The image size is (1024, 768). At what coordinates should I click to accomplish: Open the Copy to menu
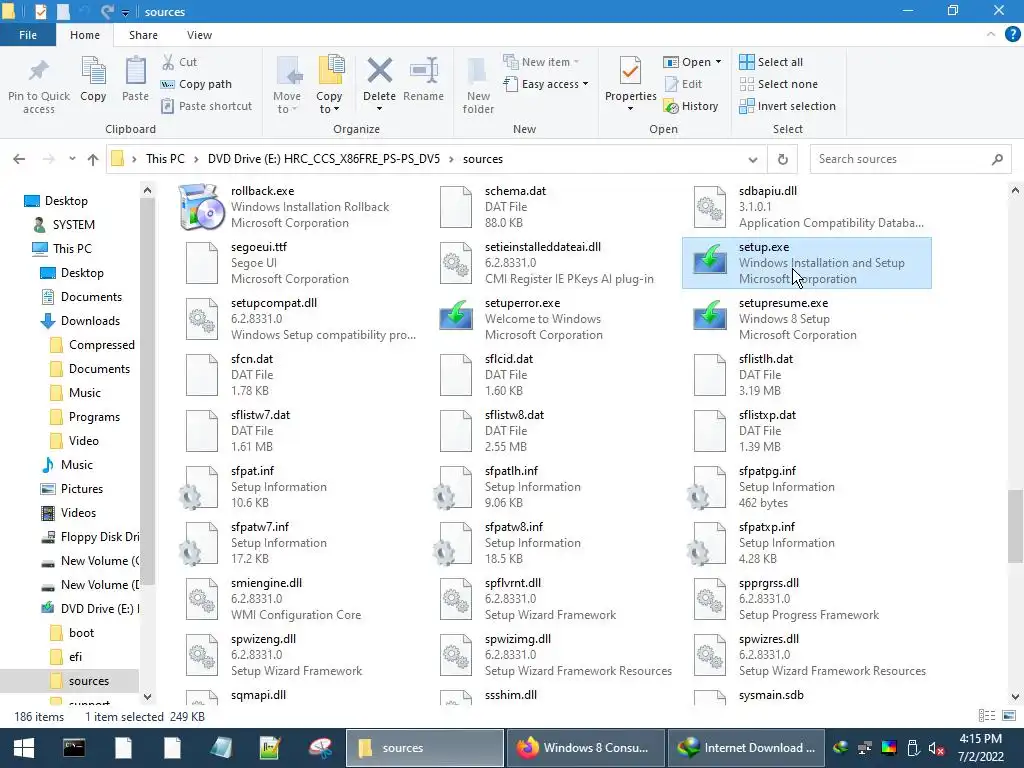click(329, 86)
